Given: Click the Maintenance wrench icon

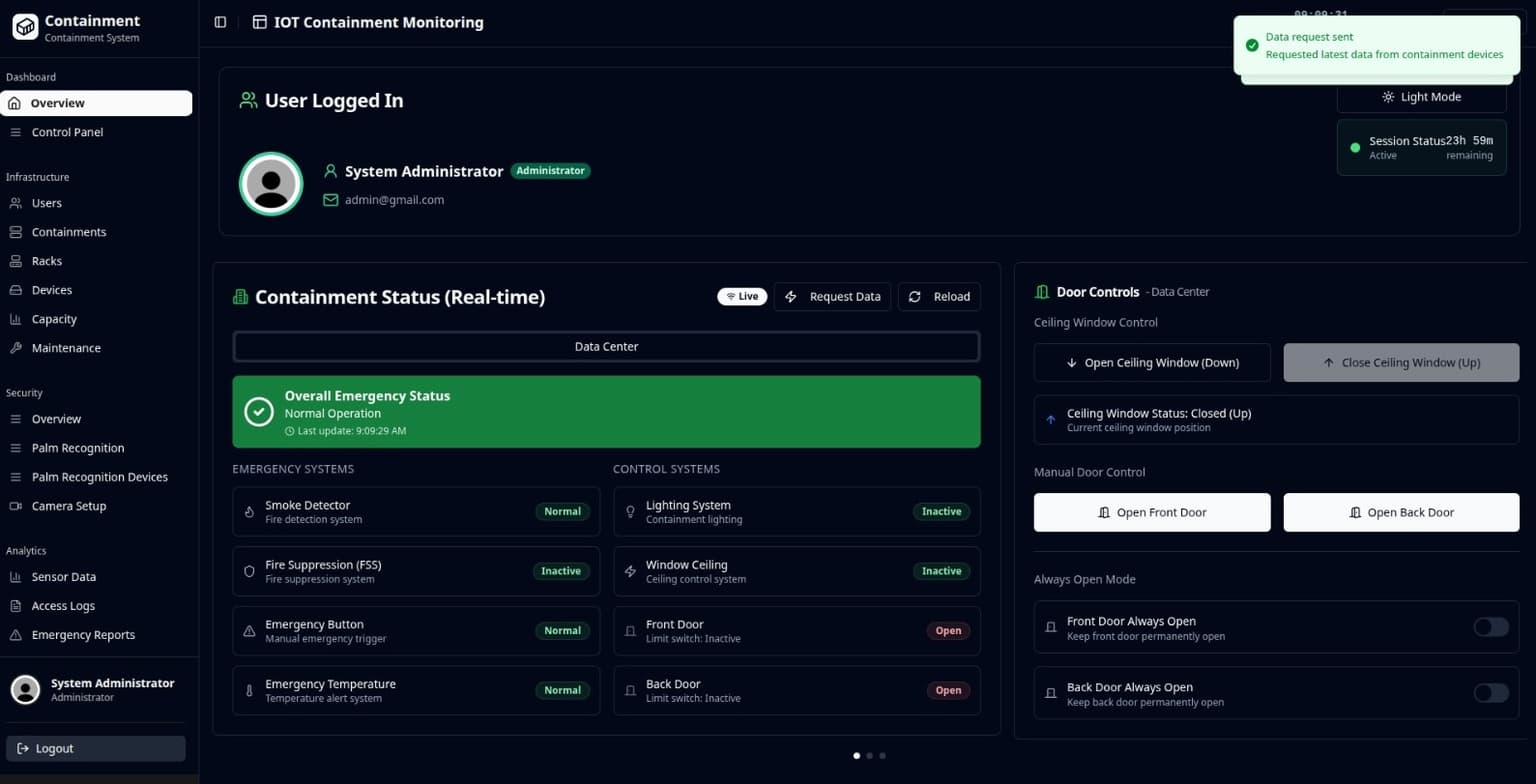Looking at the screenshot, I should click(16, 348).
